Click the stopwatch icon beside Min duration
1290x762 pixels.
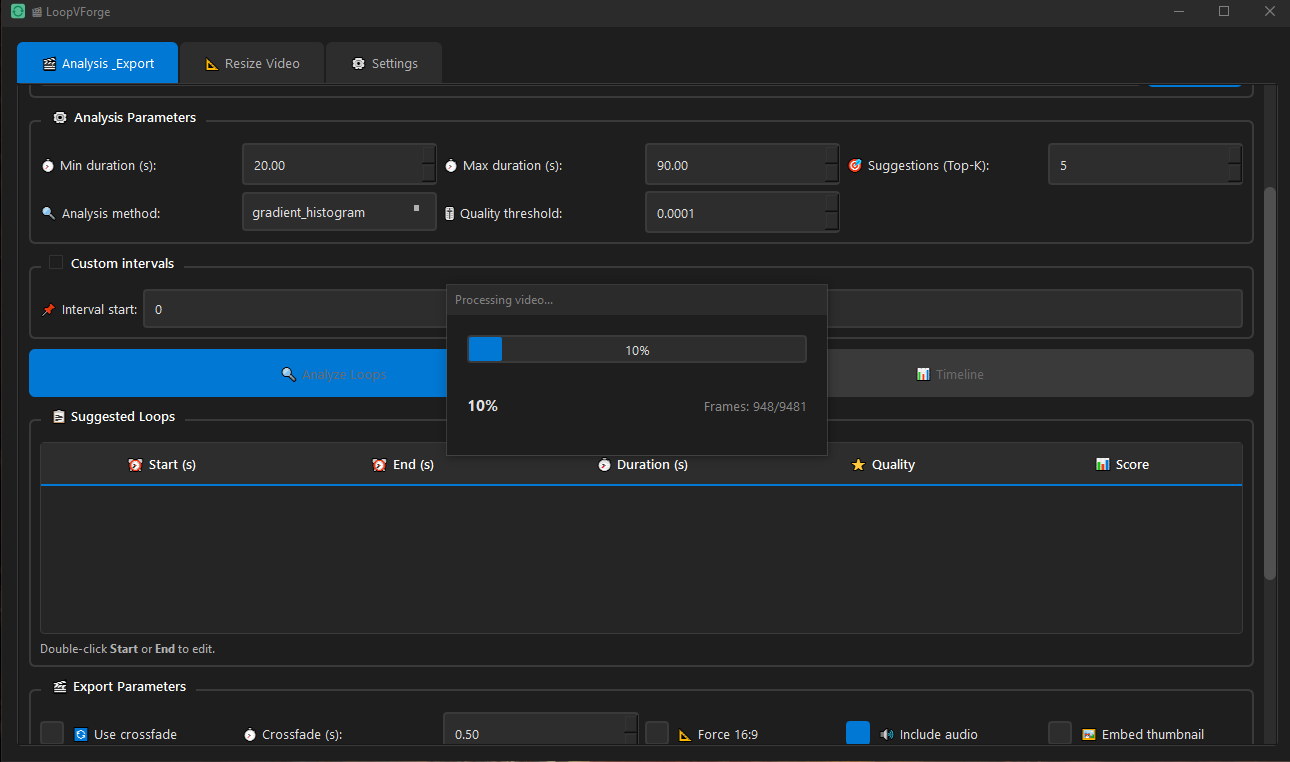click(48, 166)
